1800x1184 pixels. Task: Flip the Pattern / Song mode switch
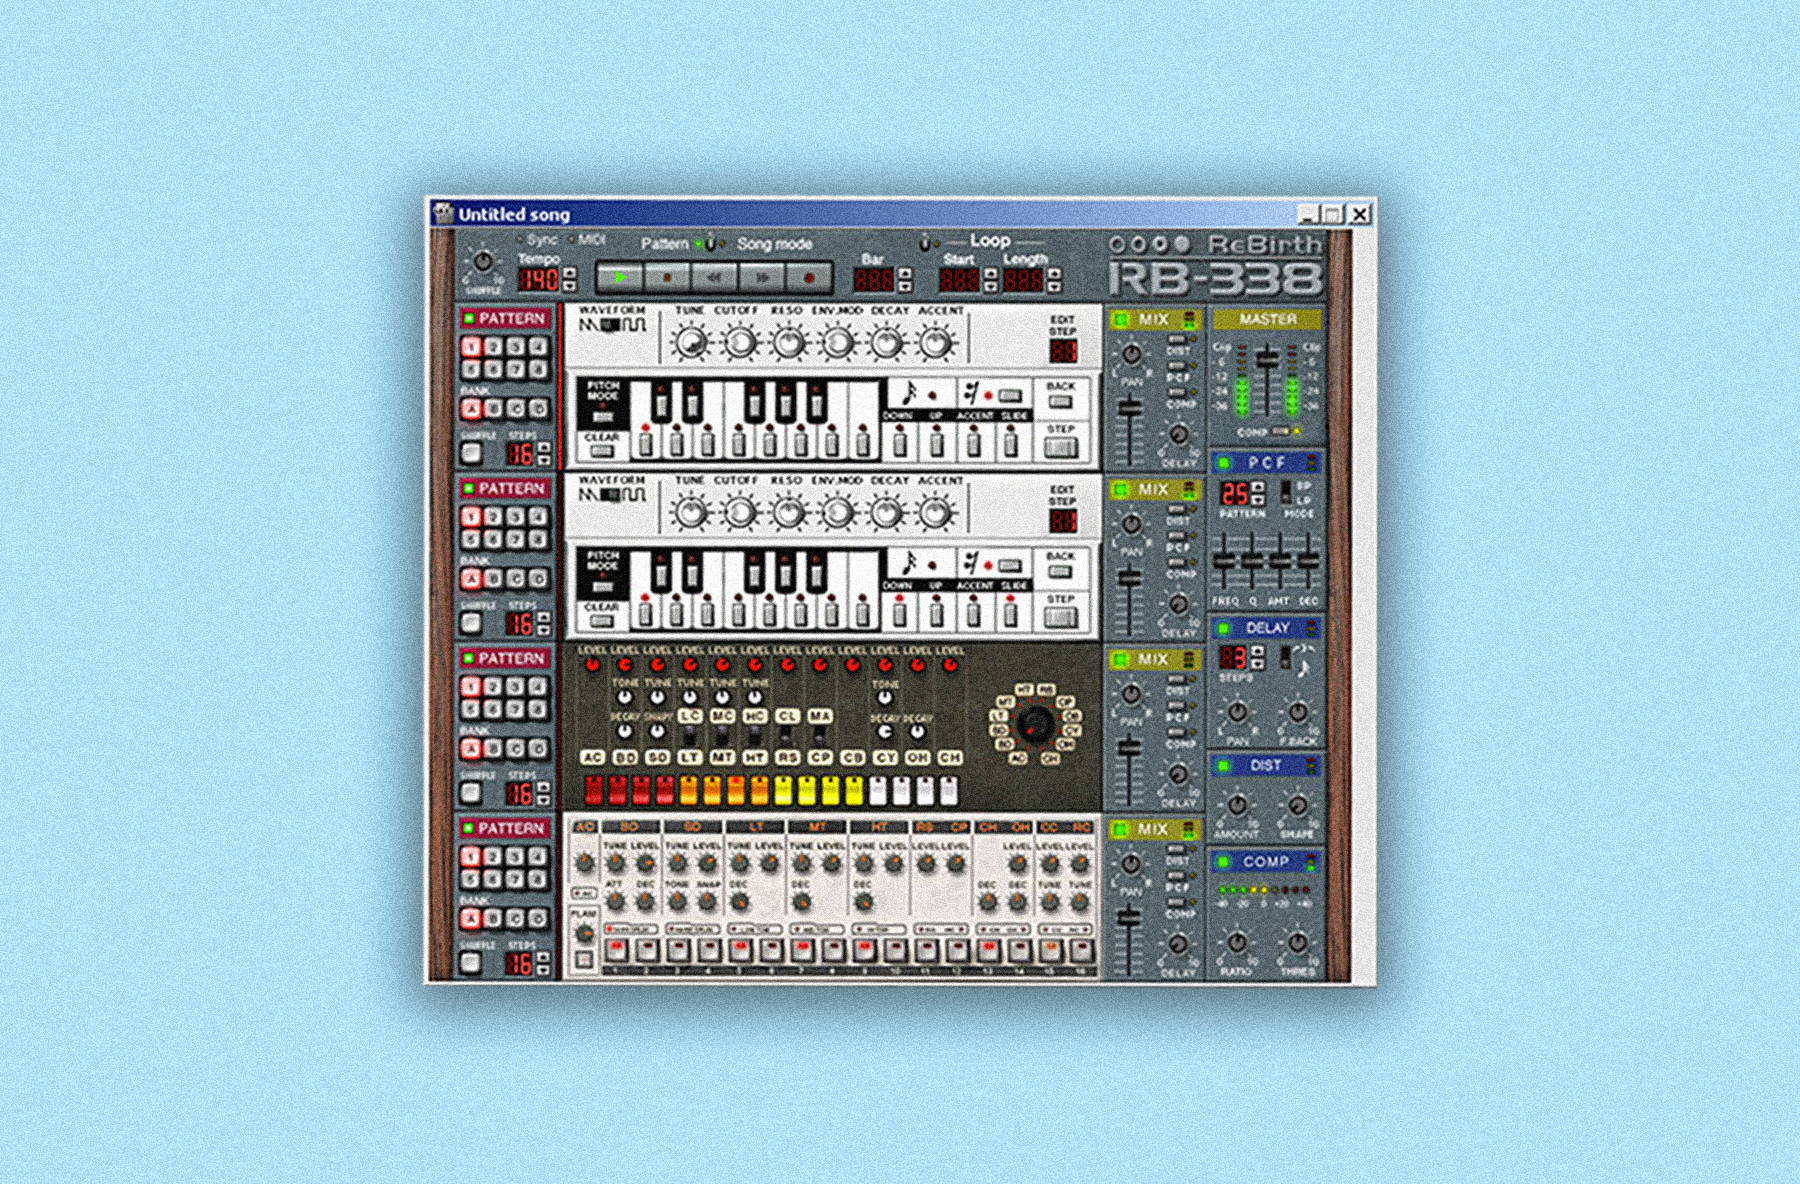(711, 243)
